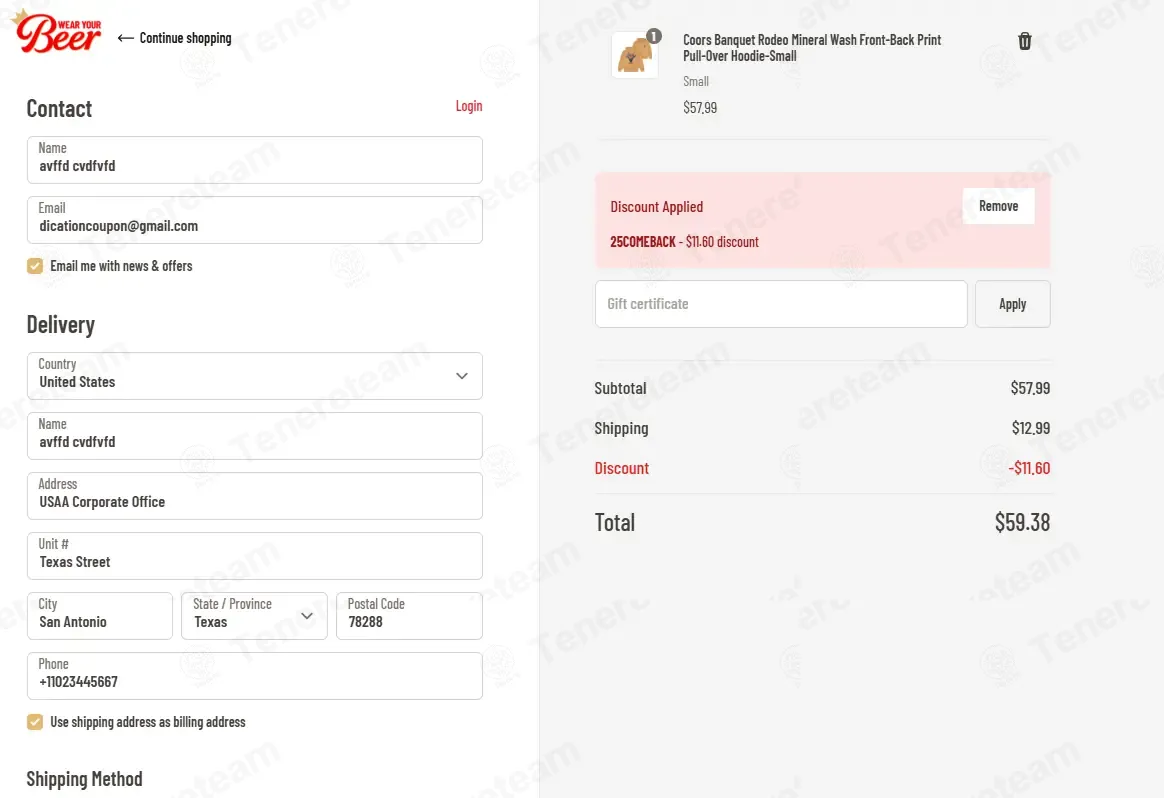The height and width of the screenshot is (798, 1164).
Task: Click the City field
Action: 99,615
